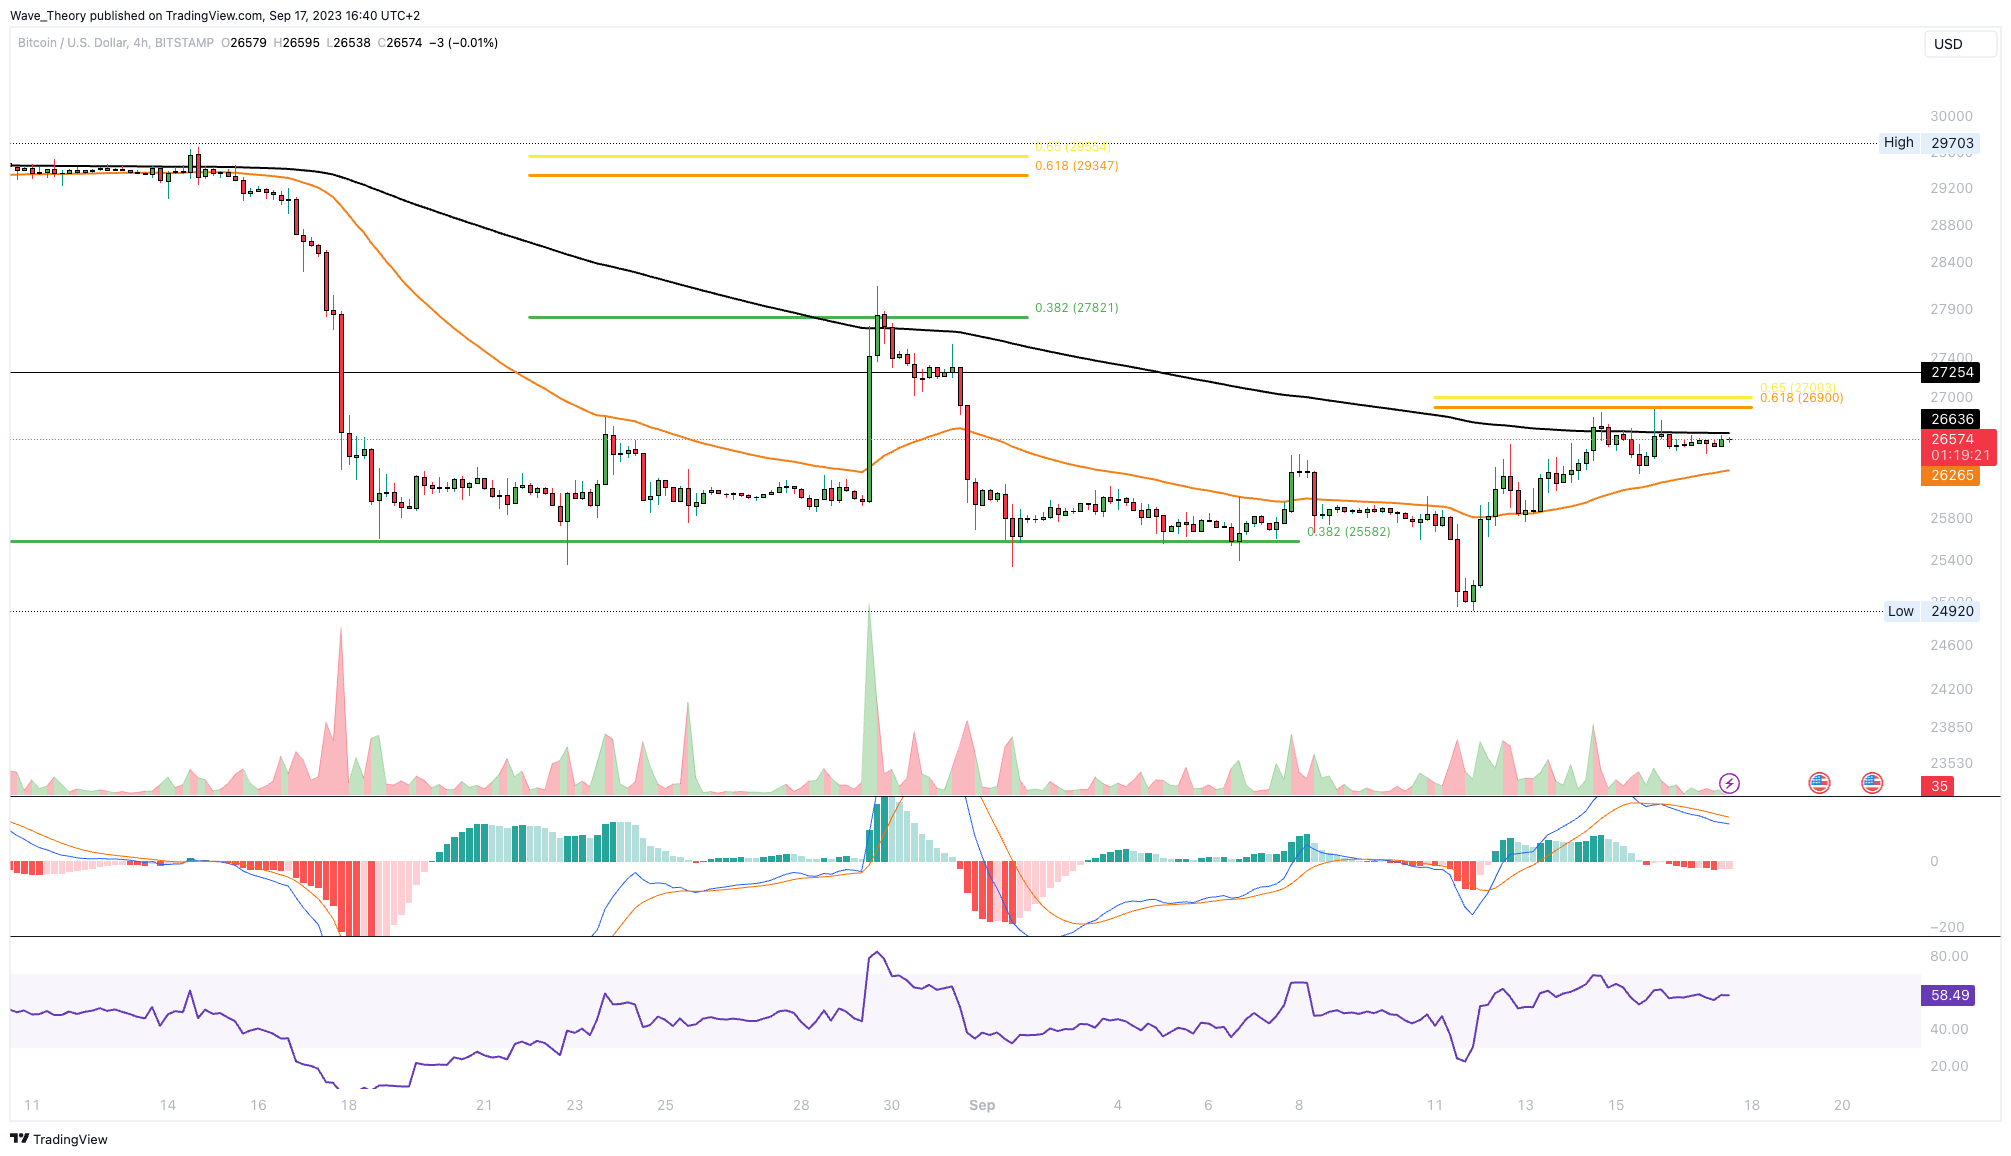
Task: Select the green 0.382 (27821) Fibonacci label
Action: click(x=1076, y=308)
